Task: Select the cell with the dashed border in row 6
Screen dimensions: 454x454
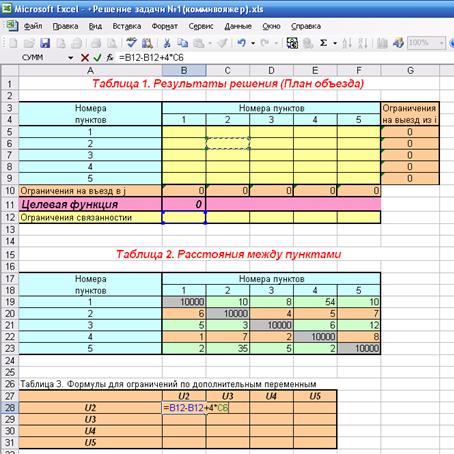Action: [x=228, y=143]
